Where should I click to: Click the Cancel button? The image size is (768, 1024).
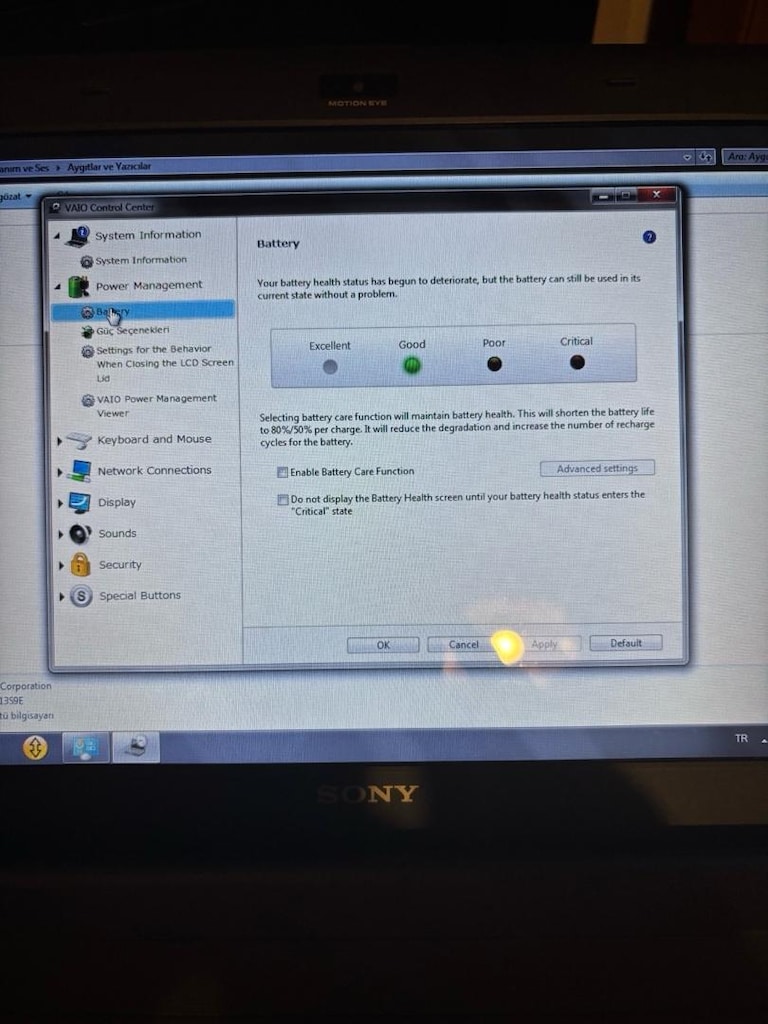463,645
